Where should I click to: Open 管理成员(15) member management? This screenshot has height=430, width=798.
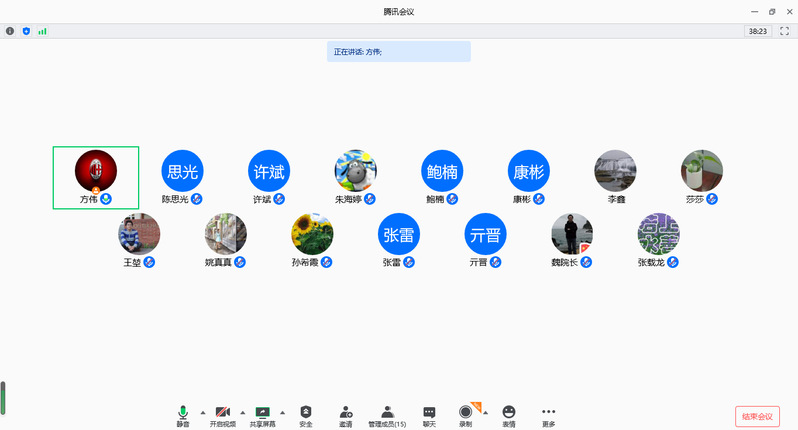[387, 414]
